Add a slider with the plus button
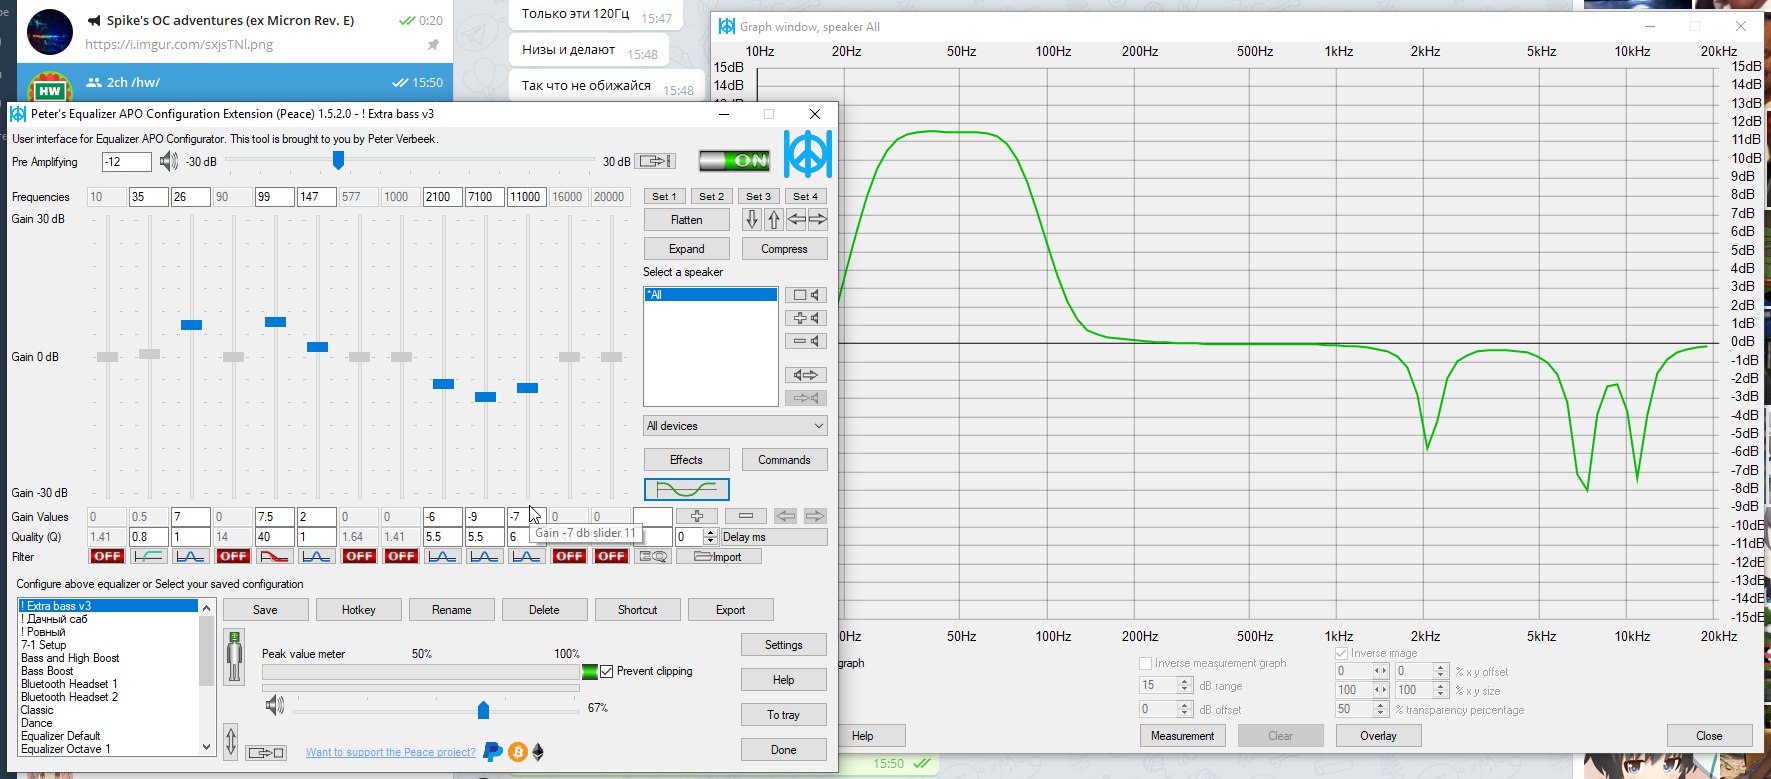 (x=697, y=516)
